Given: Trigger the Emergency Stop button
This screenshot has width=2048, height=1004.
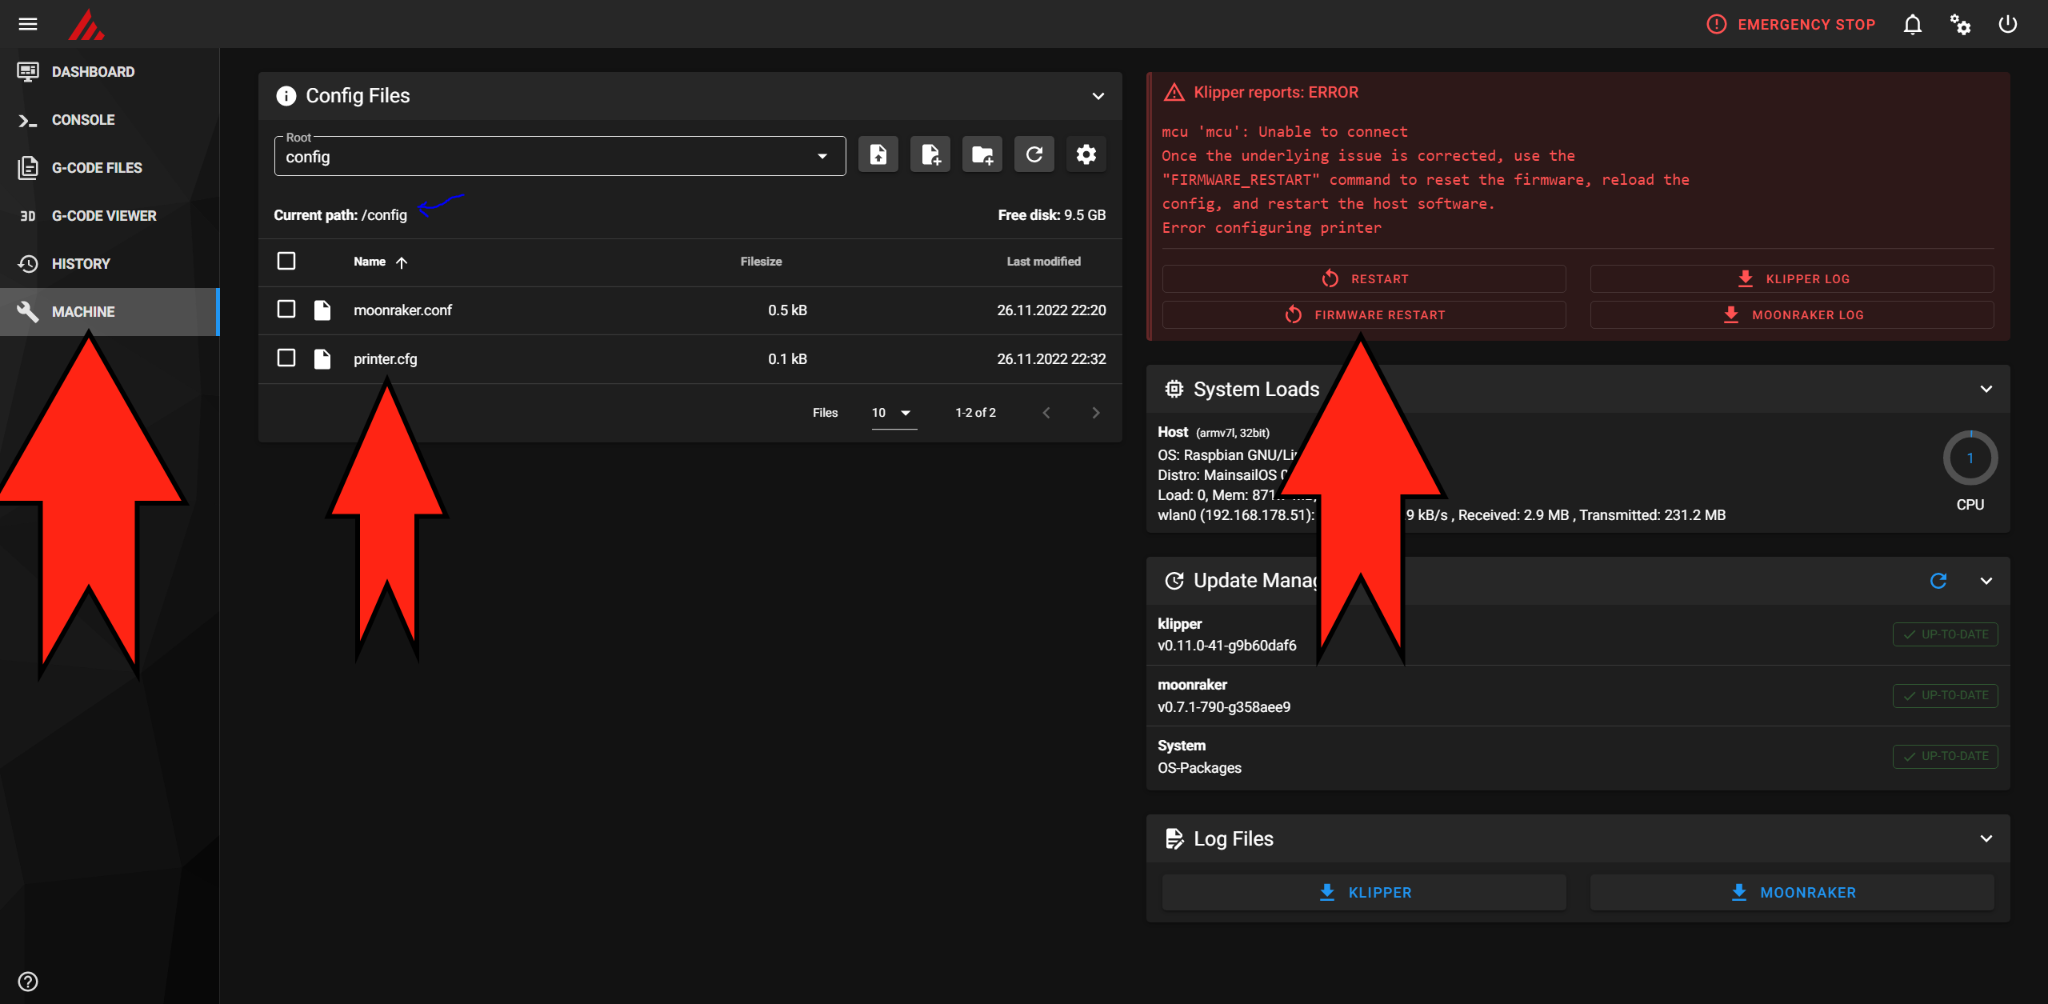Looking at the screenshot, I should (x=1791, y=24).
